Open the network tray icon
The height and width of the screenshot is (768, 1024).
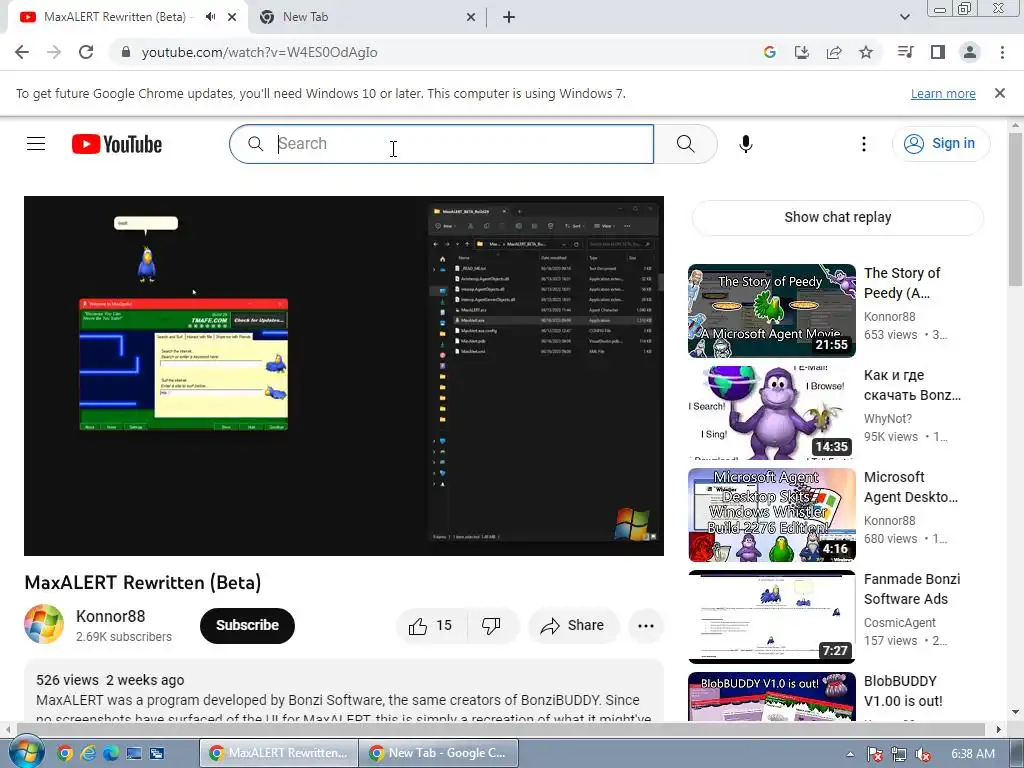899,754
